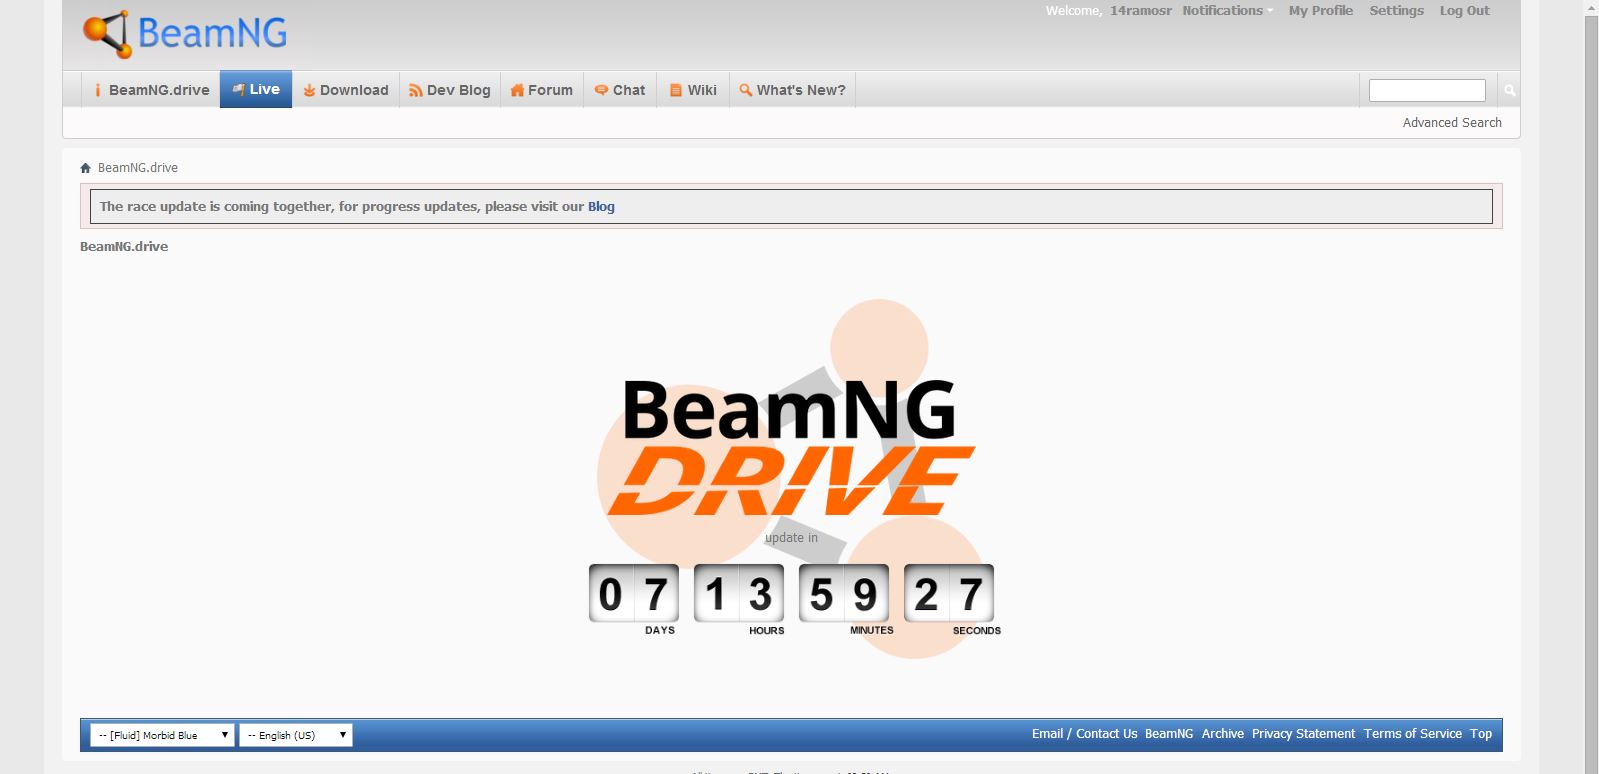Click the search magnifier button
Screen dimensions: 1599x774
click(x=1509, y=90)
